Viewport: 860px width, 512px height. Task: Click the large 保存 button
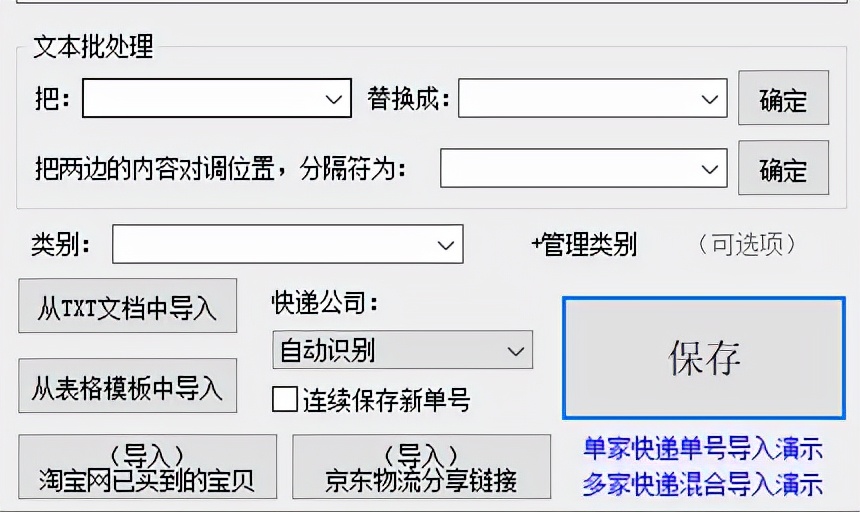[704, 359]
